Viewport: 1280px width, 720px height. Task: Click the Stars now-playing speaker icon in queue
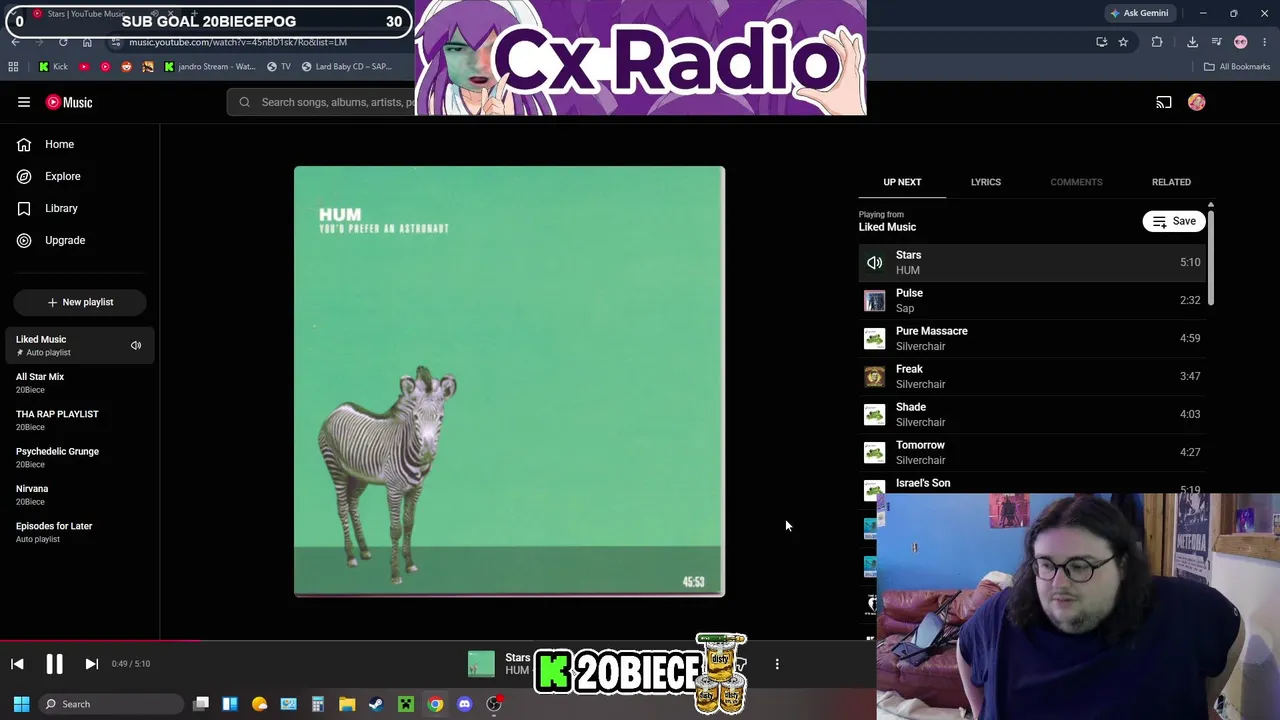point(875,262)
